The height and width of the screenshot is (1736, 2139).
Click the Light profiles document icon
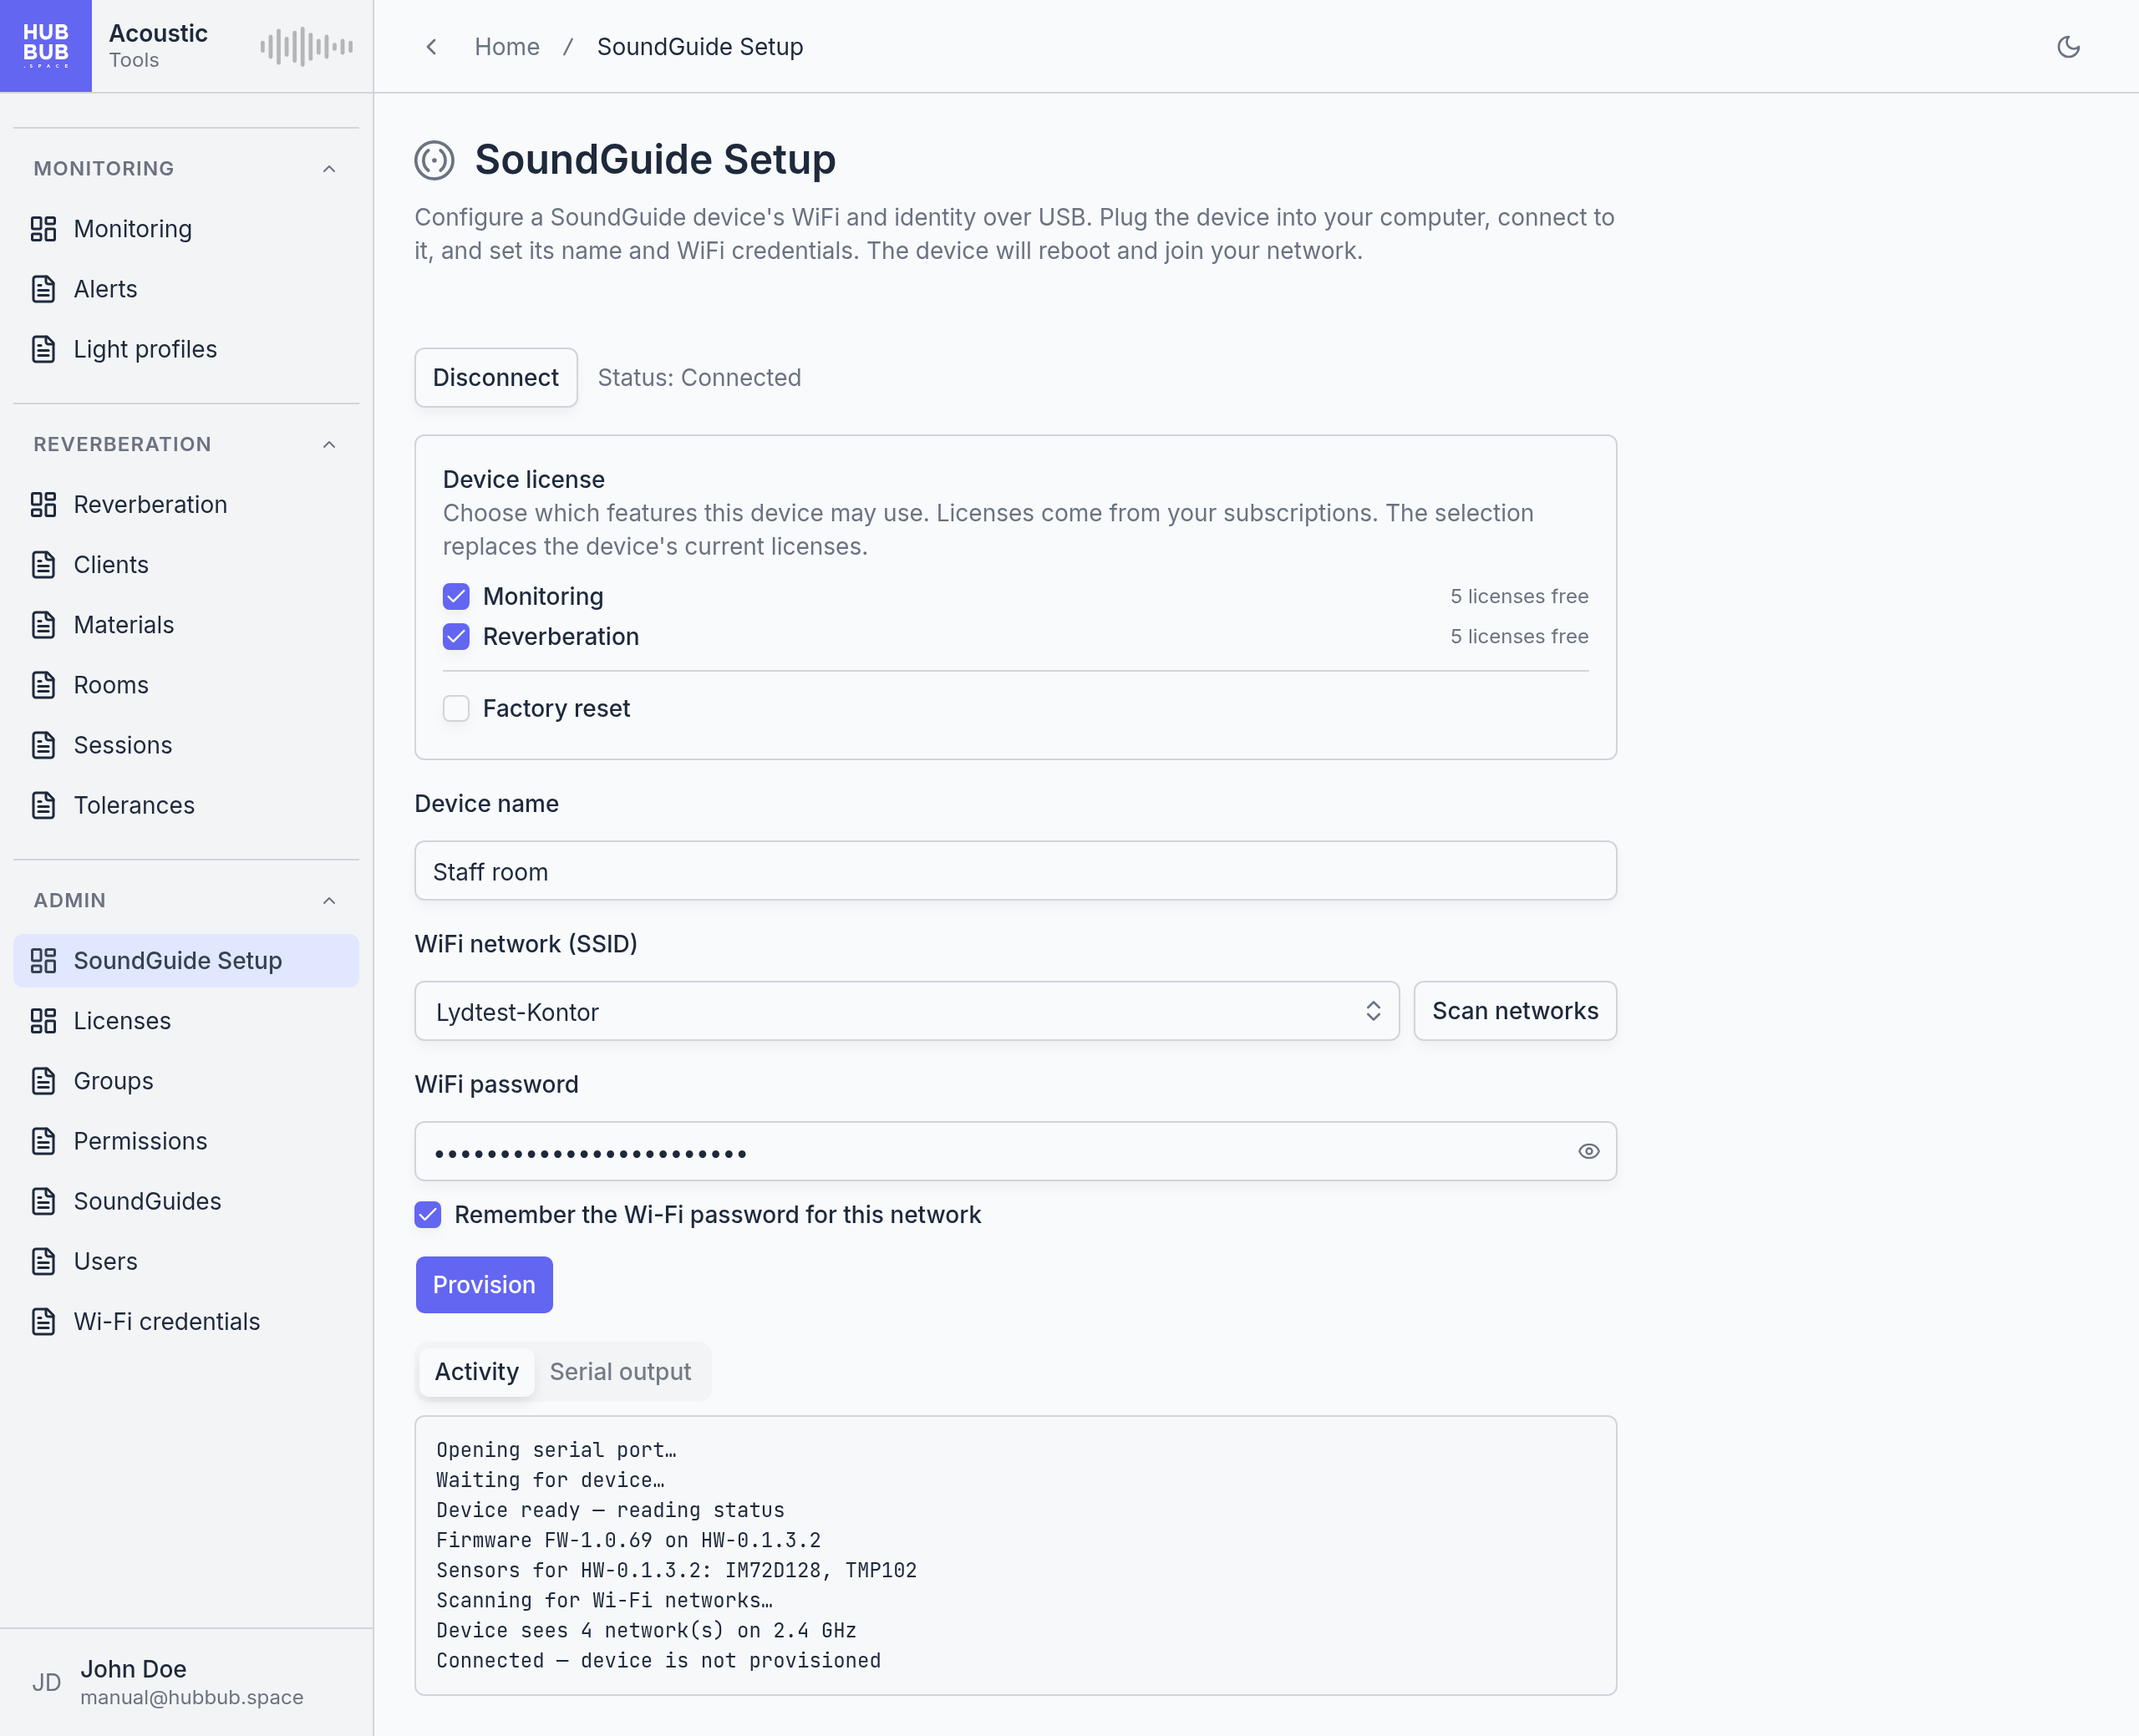(43, 349)
